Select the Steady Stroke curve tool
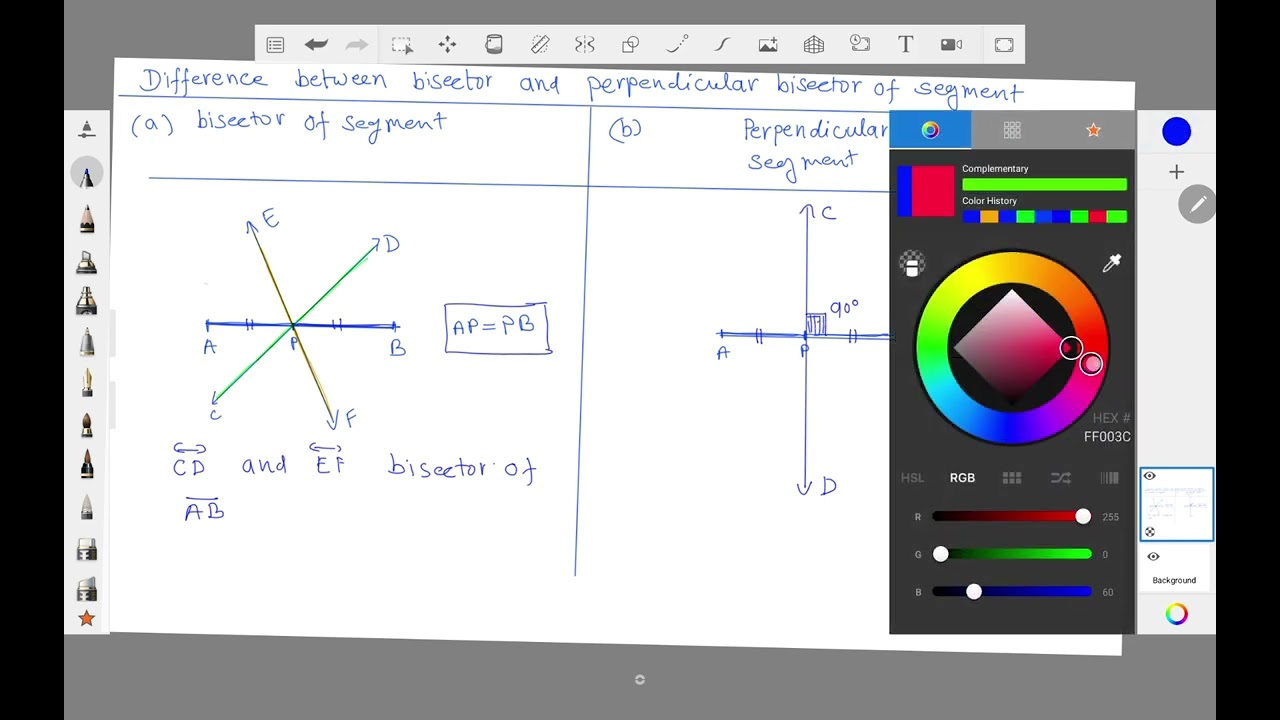 [722, 45]
